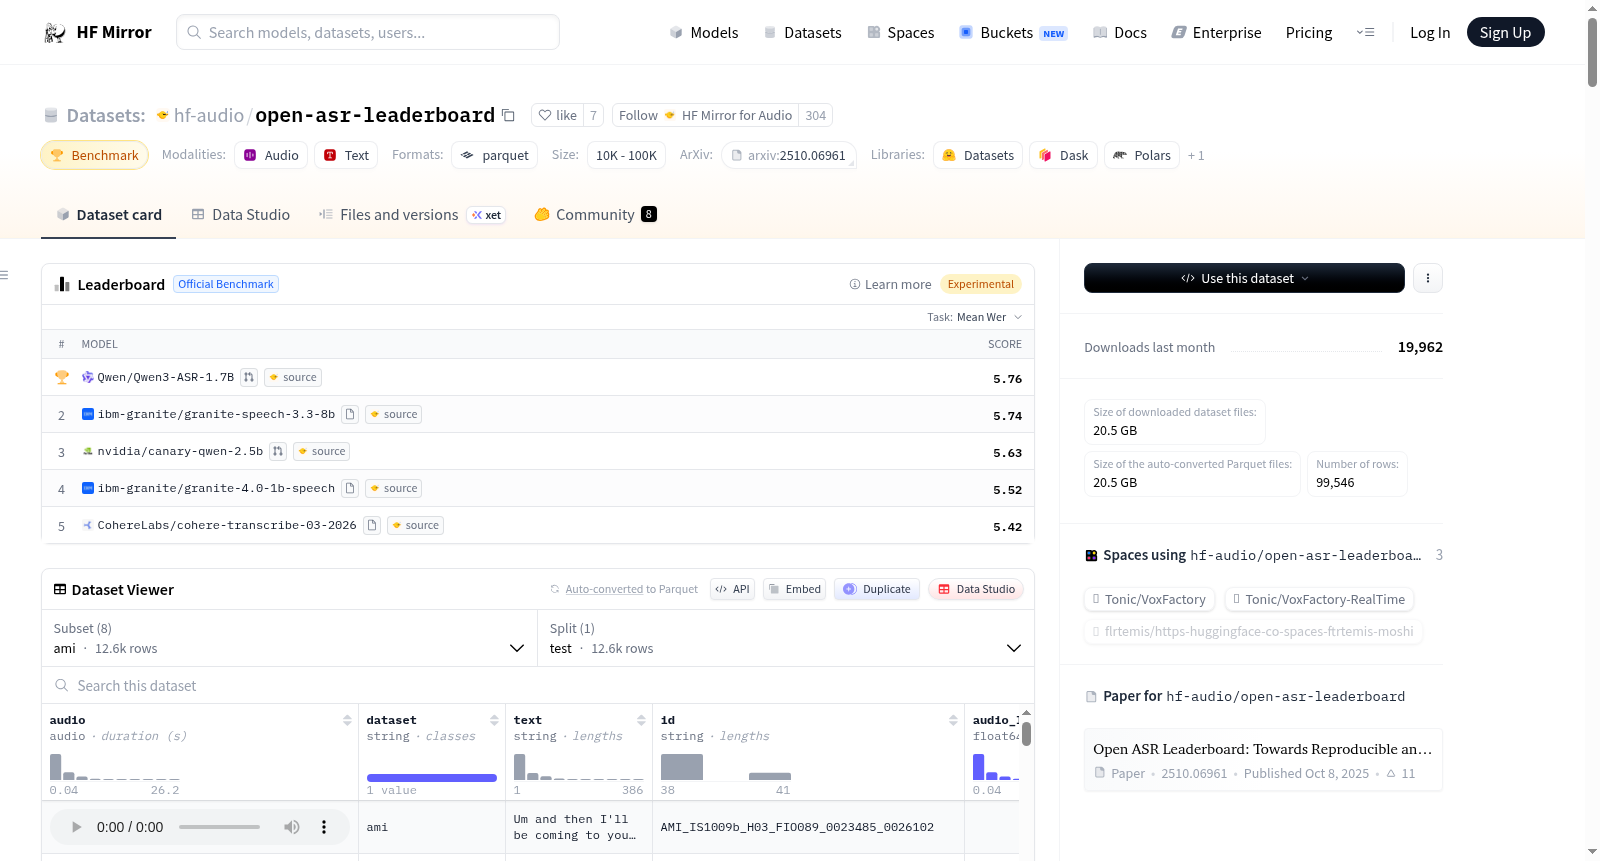Click the Datasets library tag

(x=978, y=155)
